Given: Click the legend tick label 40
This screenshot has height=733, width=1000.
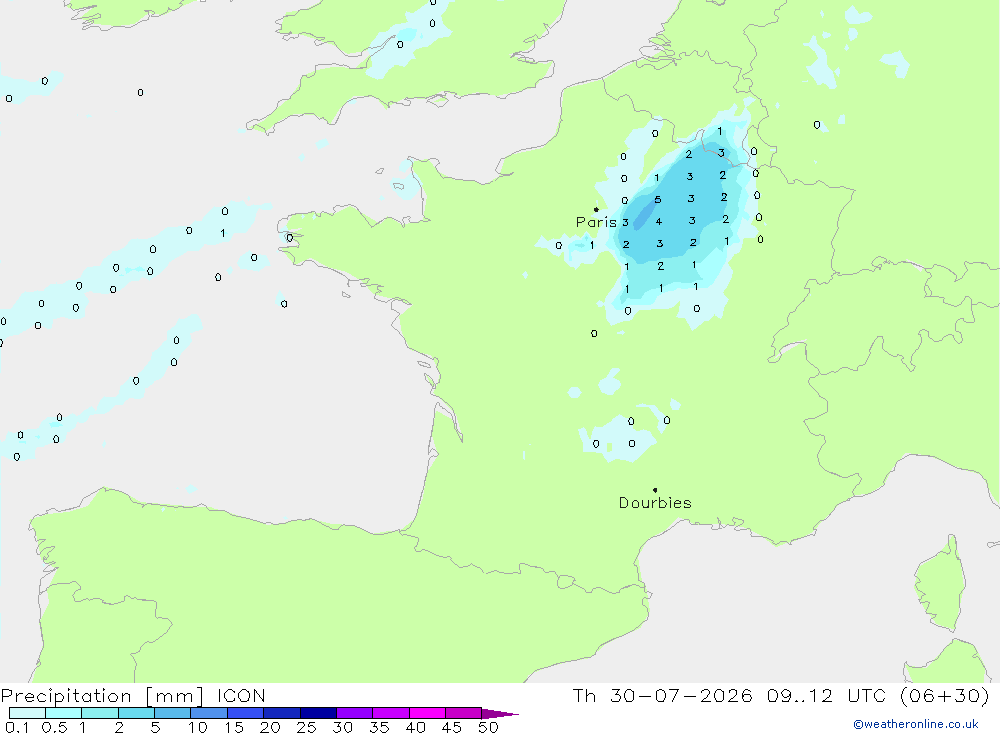Looking at the screenshot, I should 415,727.
